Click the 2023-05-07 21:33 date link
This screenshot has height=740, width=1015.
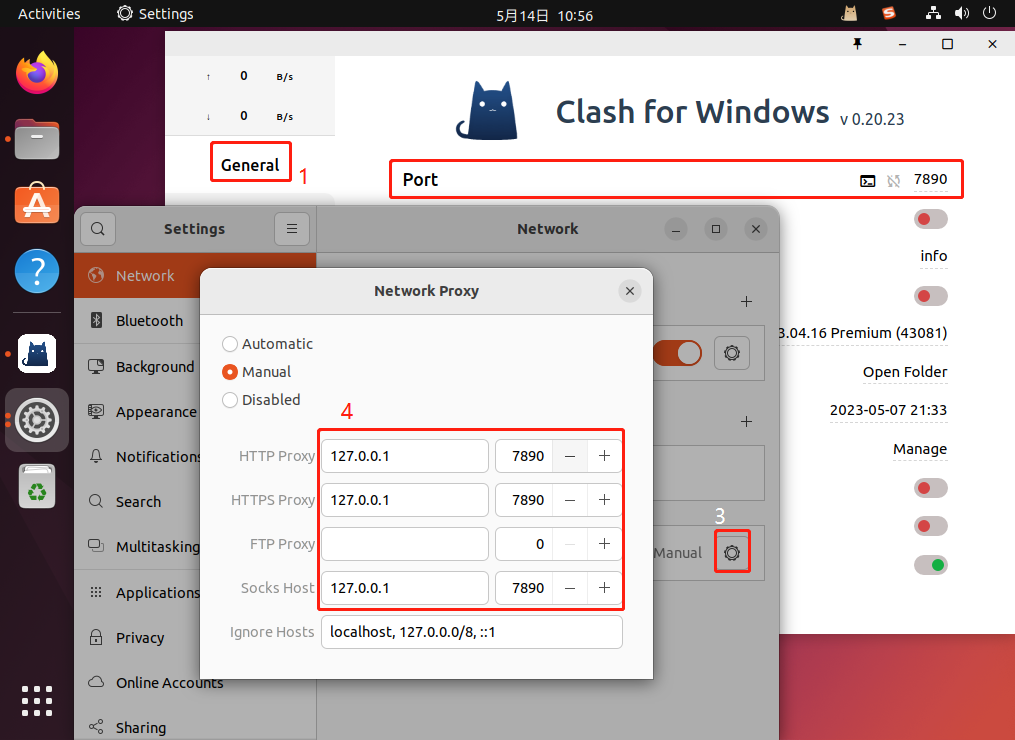(888, 410)
